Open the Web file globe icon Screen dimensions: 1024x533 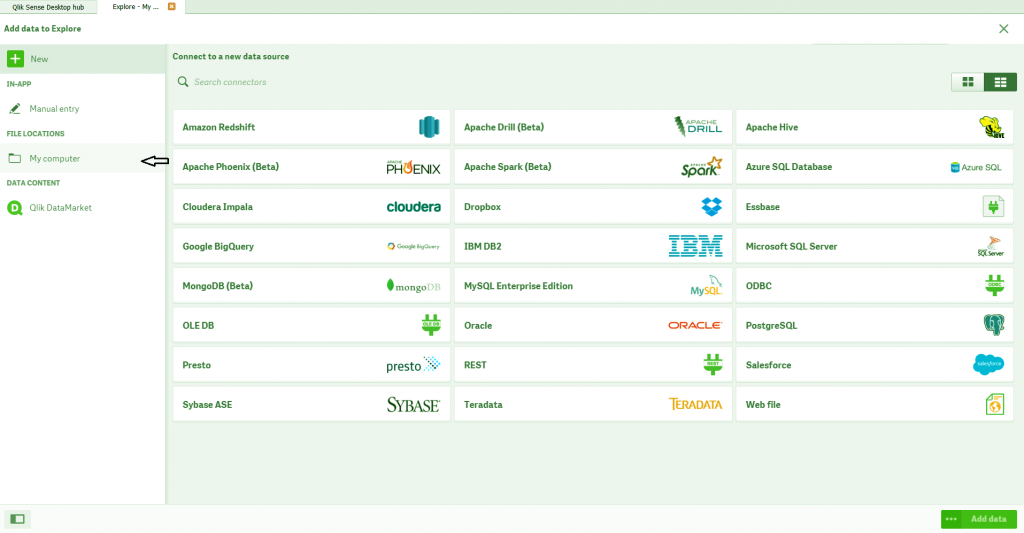994,404
